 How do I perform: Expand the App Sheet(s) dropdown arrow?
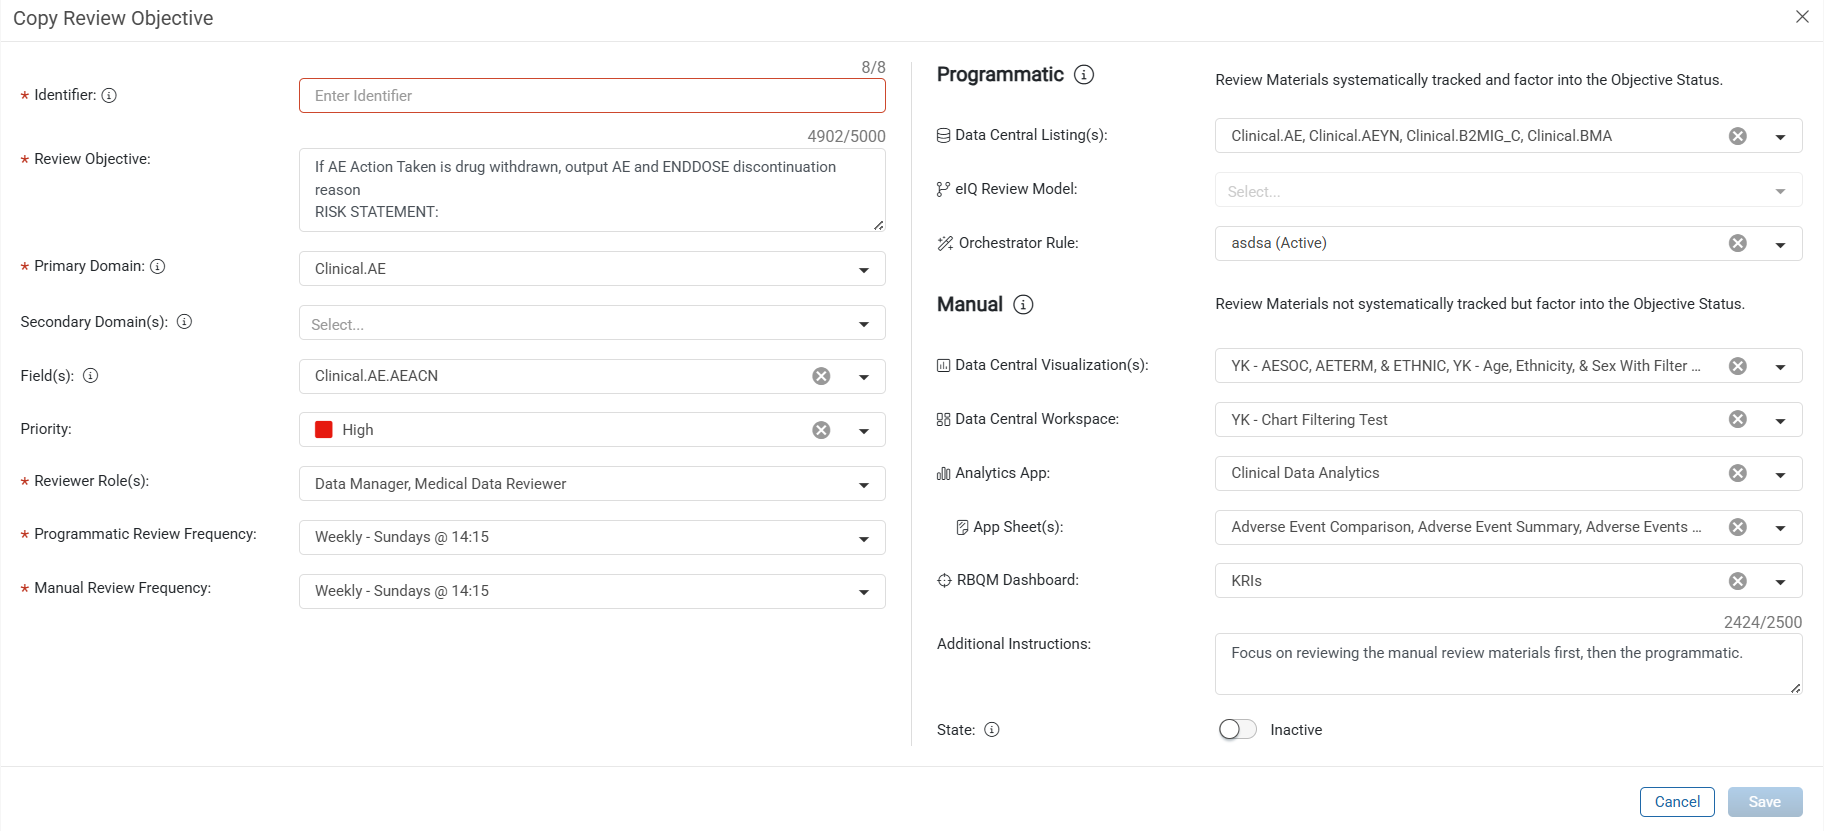[1780, 528]
